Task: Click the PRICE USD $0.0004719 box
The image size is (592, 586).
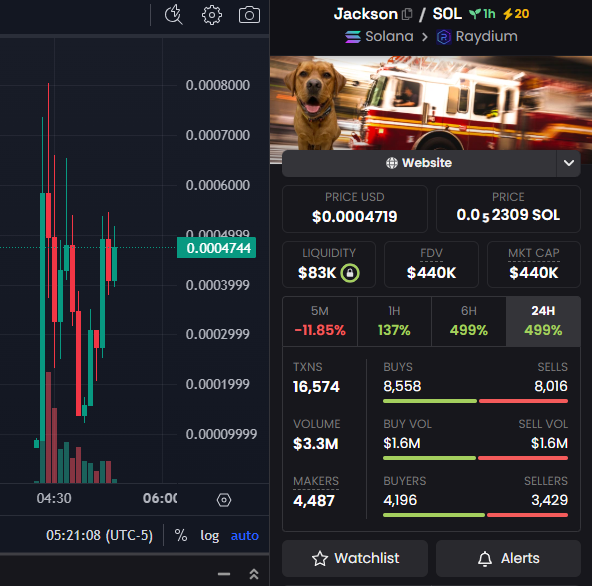Action: [x=355, y=209]
